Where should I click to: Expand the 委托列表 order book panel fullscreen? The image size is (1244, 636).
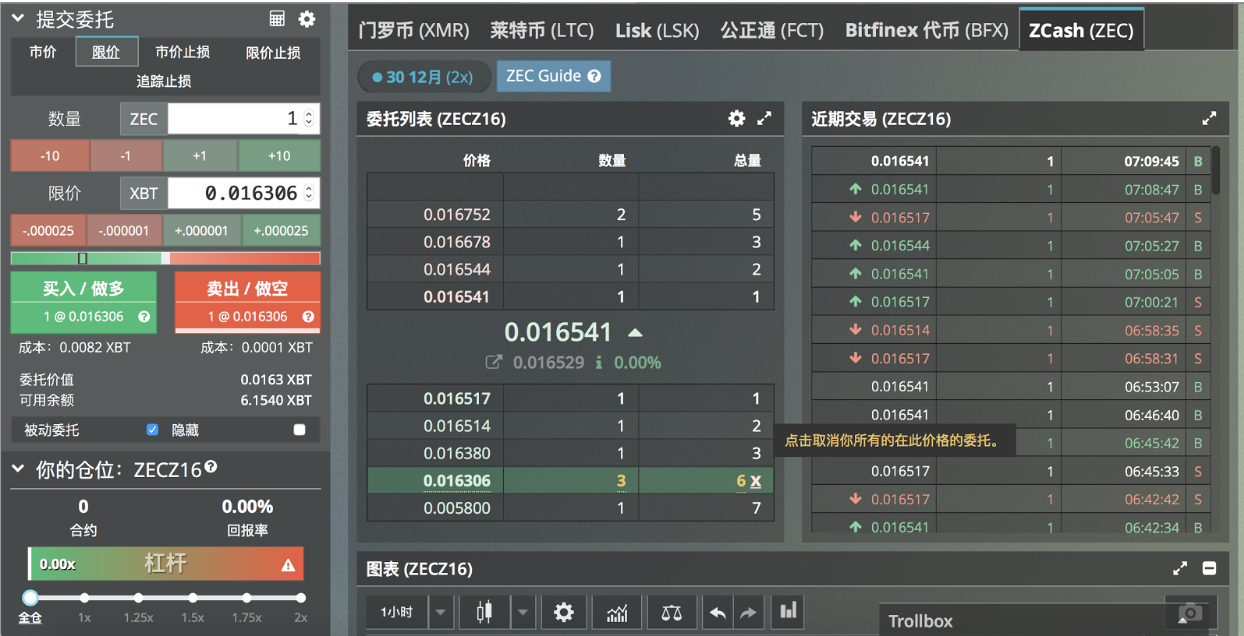point(765,118)
